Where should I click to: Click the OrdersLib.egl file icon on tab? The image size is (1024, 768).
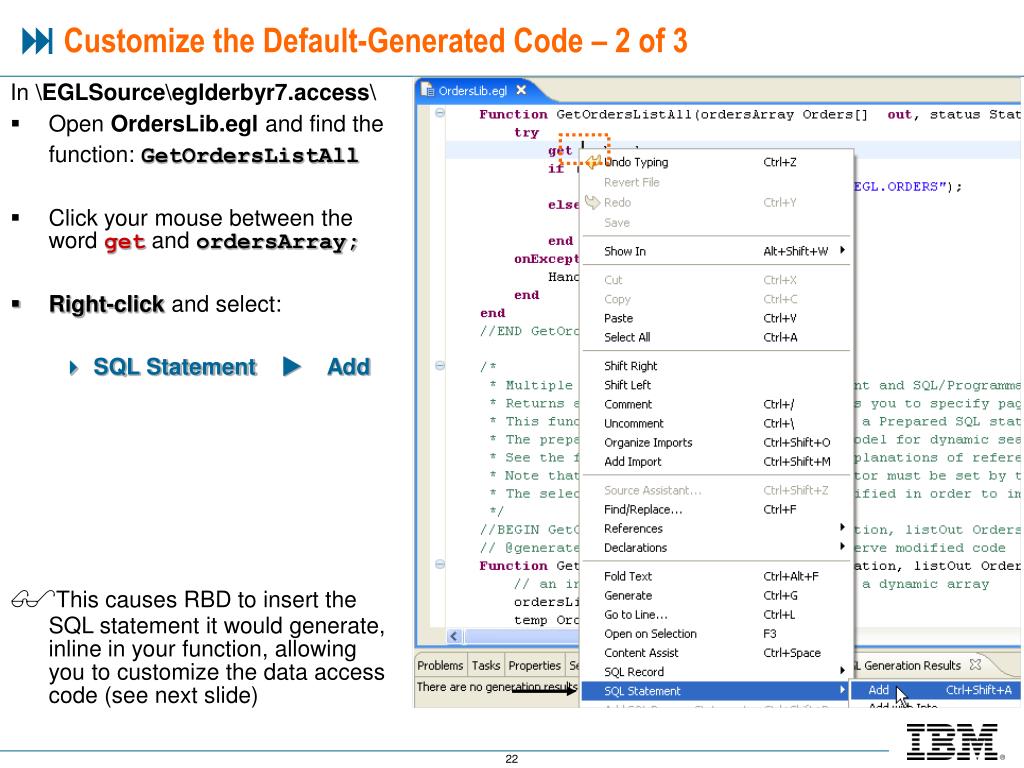point(427,90)
